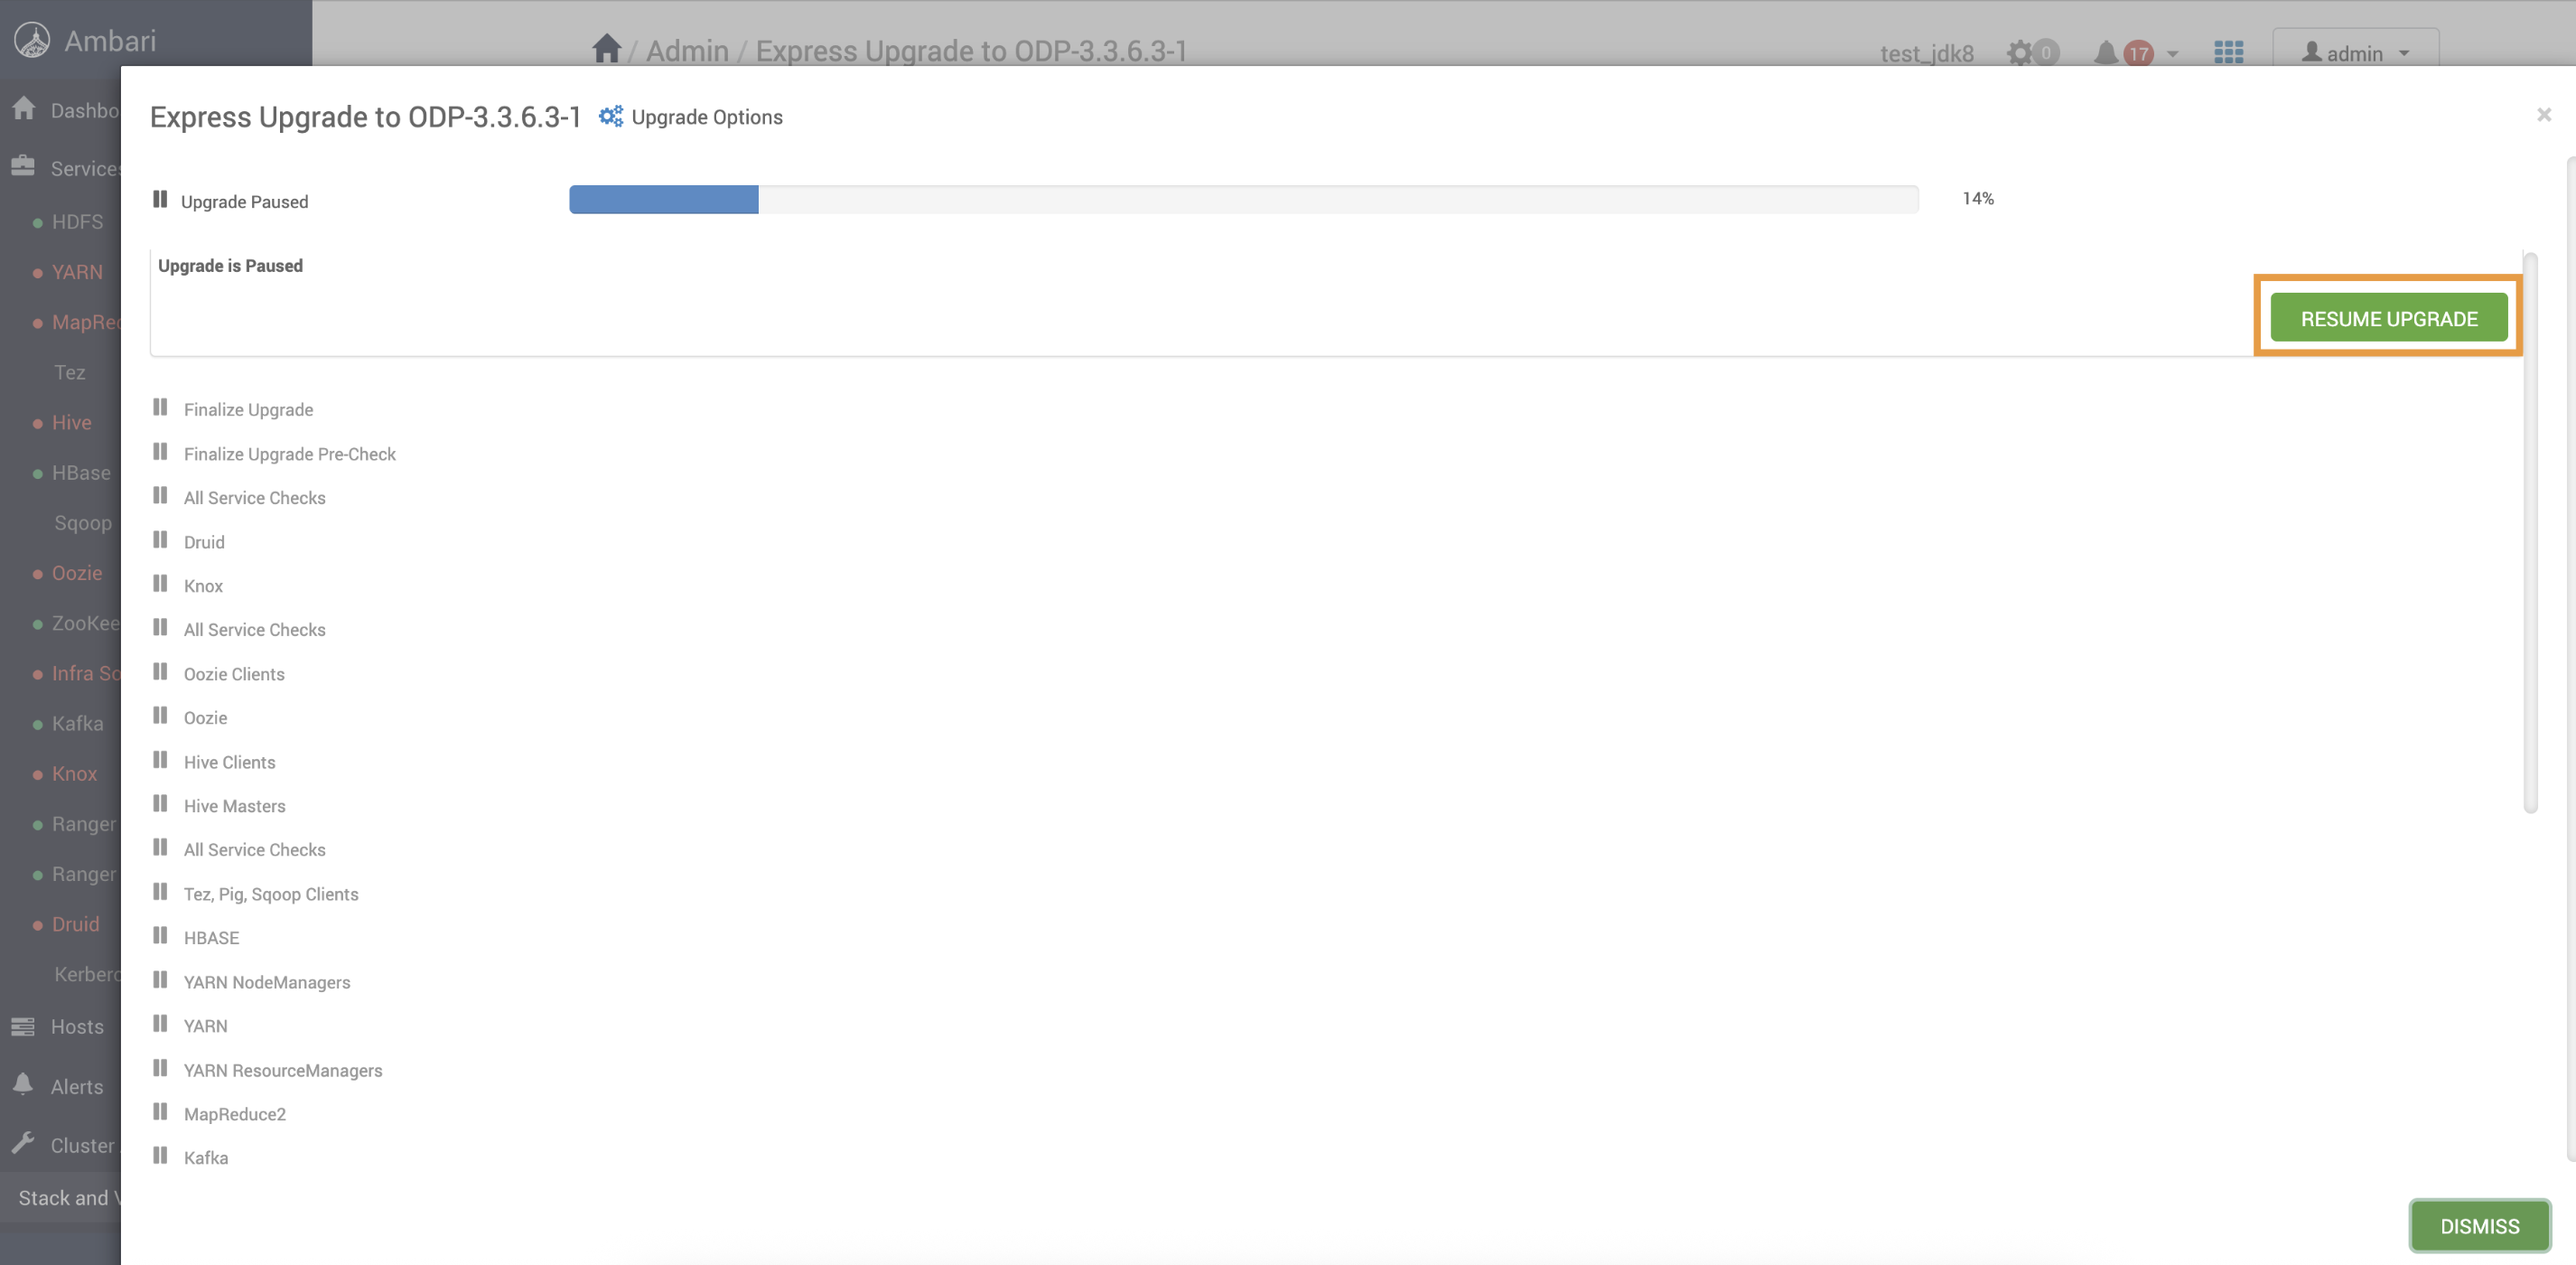
Task: Select the YARN ResourceManagers step
Action: point(283,1070)
